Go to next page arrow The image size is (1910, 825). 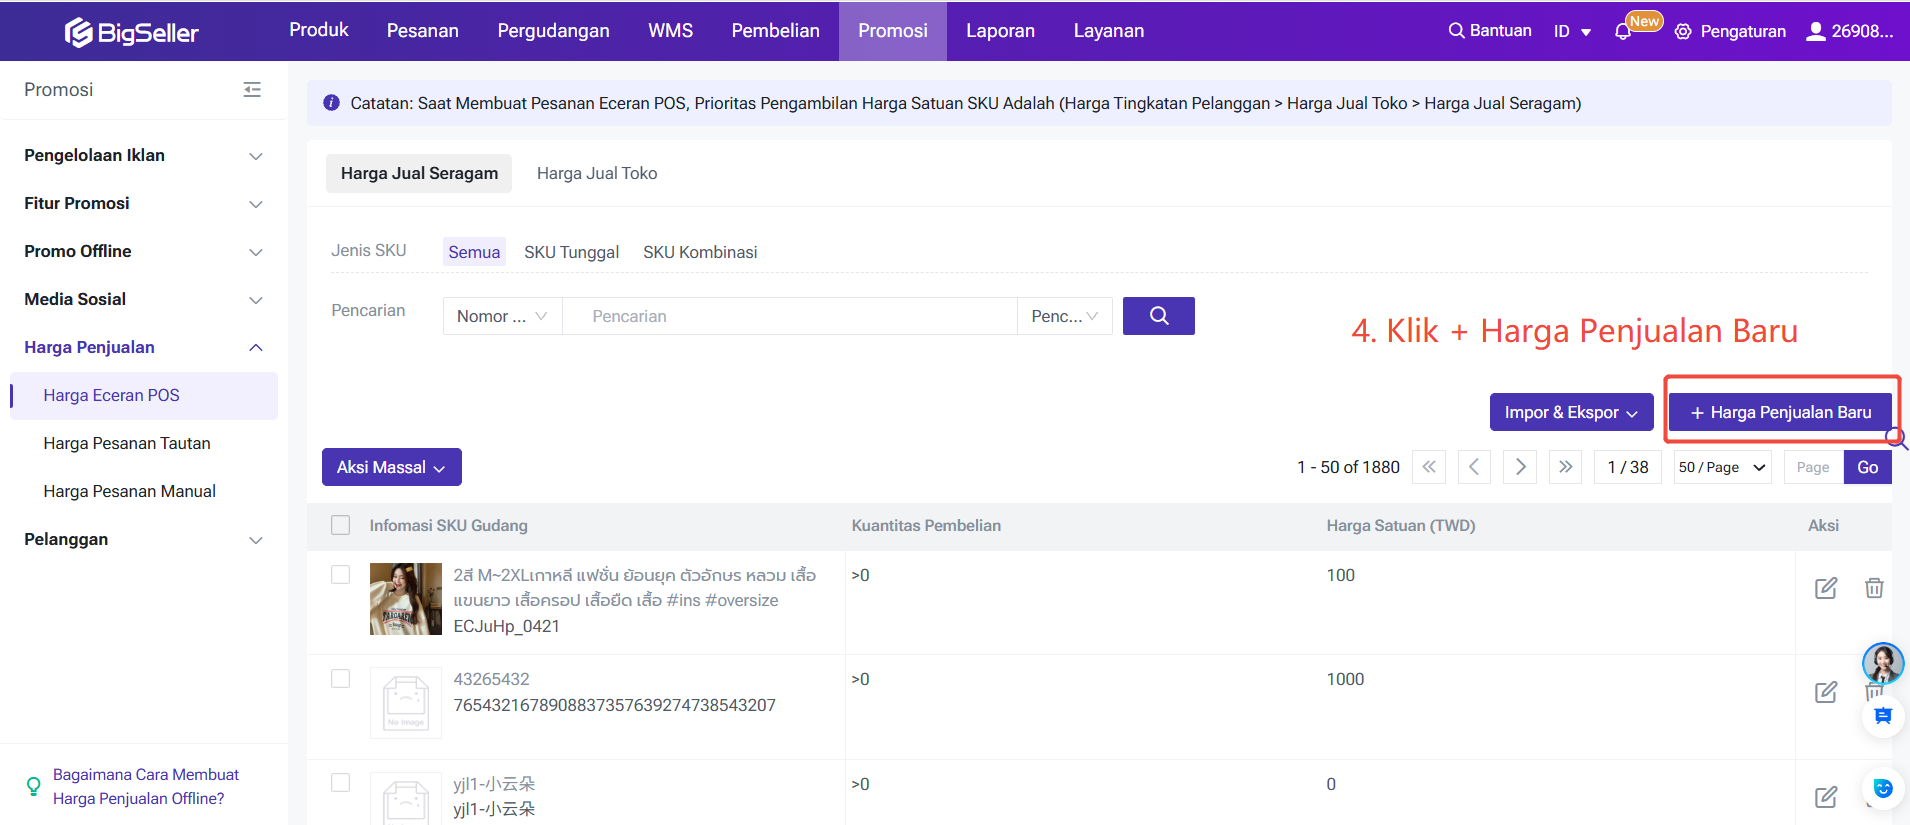coord(1520,467)
